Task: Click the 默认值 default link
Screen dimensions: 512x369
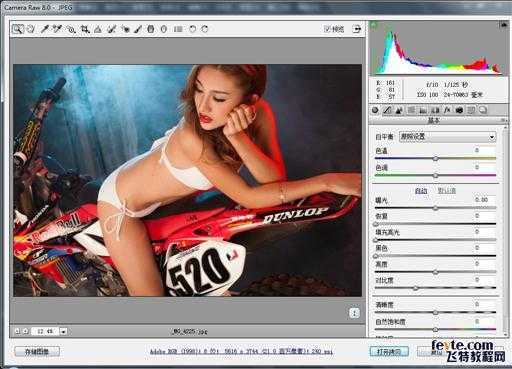Action: [447, 191]
